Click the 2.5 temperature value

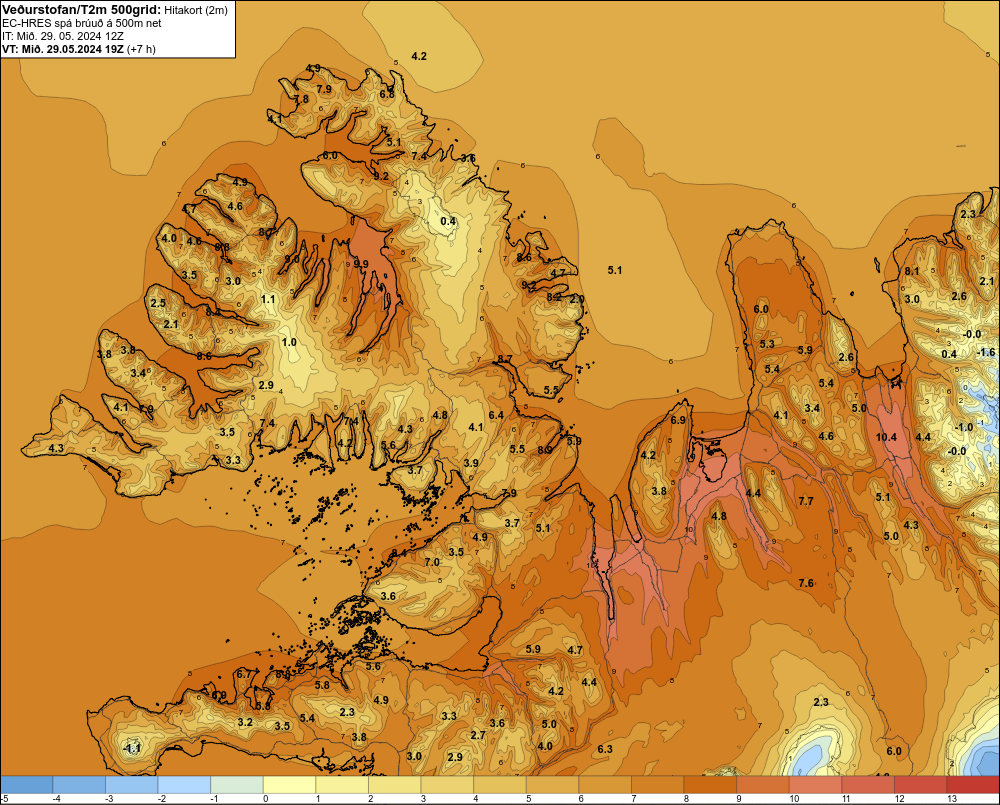(158, 304)
